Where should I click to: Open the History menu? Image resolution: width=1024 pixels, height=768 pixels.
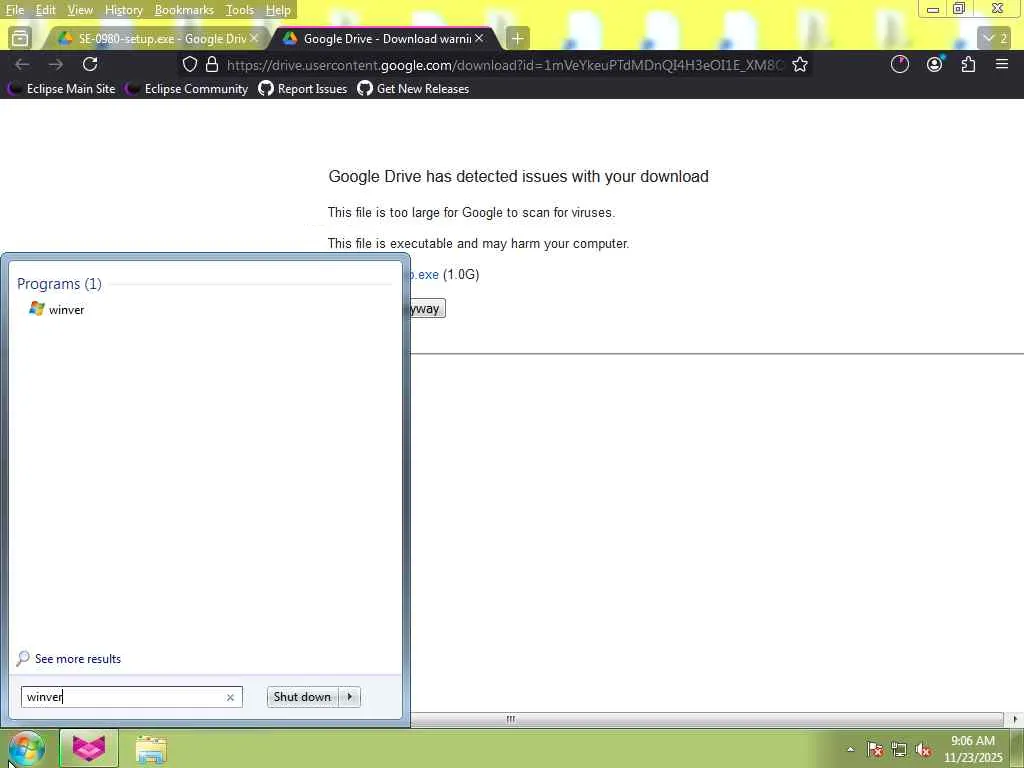click(123, 10)
